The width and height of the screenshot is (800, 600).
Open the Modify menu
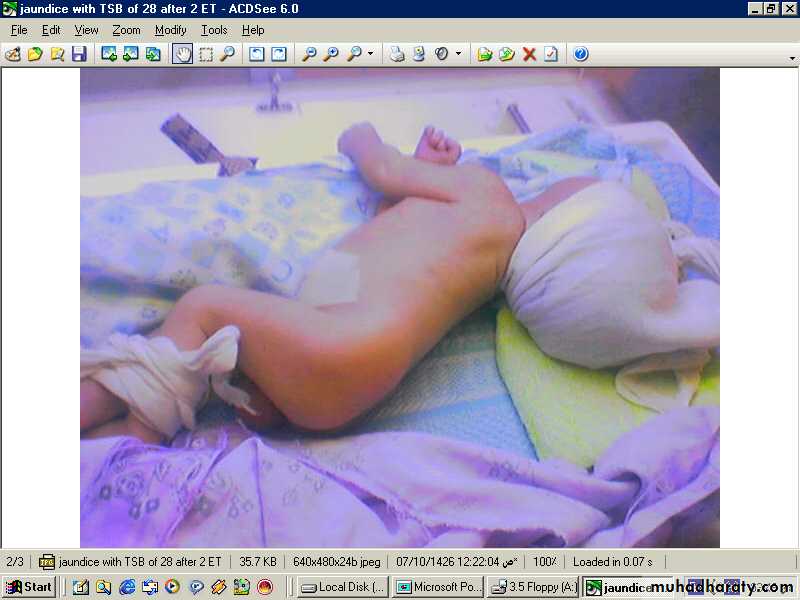[170, 30]
